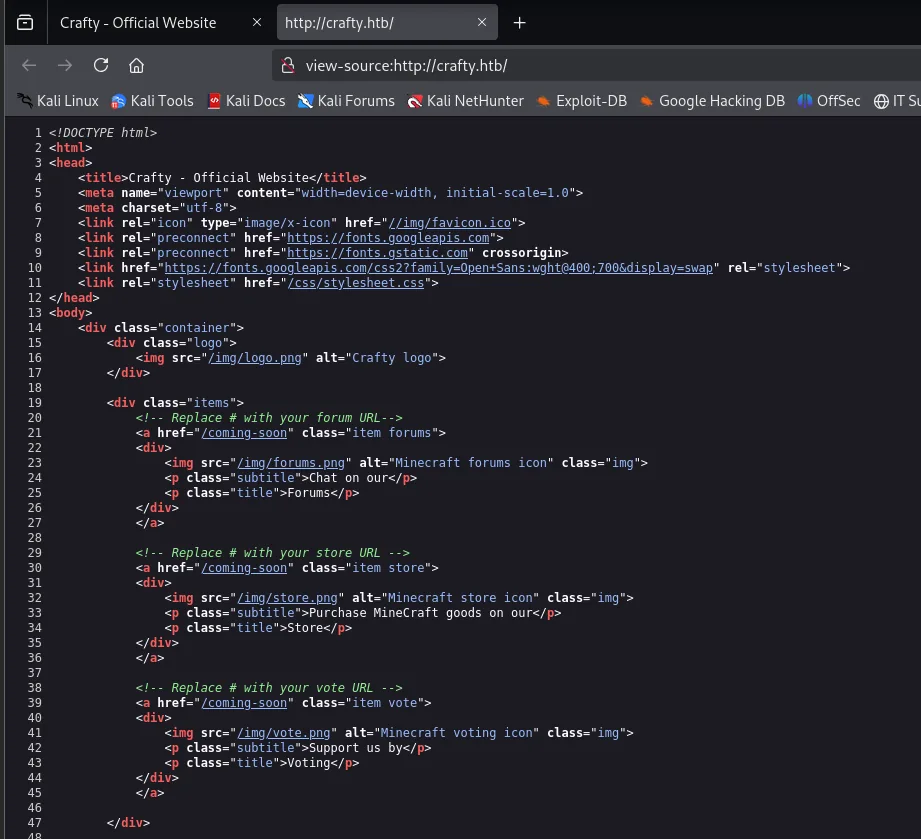Open the /img/store.png link
Viewport: 921px width, 839px height.
(288, 598)
